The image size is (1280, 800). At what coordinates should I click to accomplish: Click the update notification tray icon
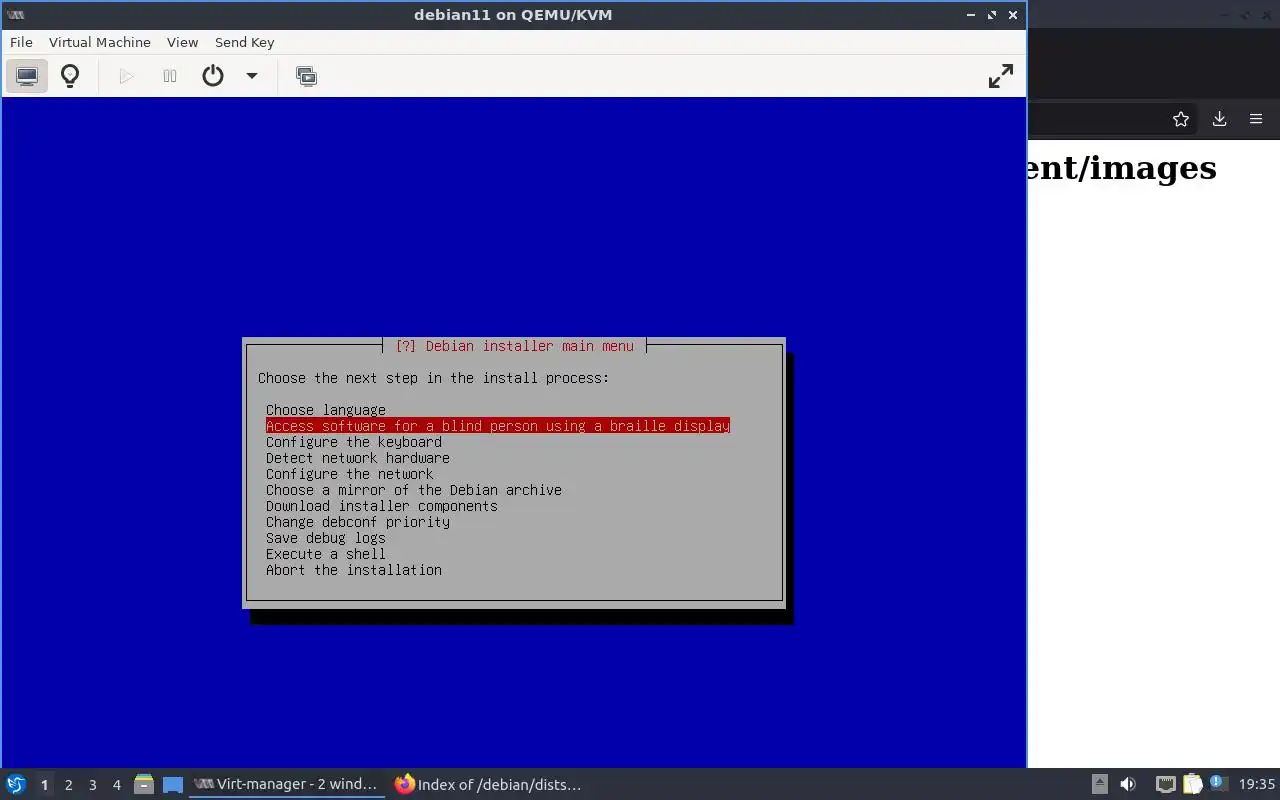point(1218,783)
